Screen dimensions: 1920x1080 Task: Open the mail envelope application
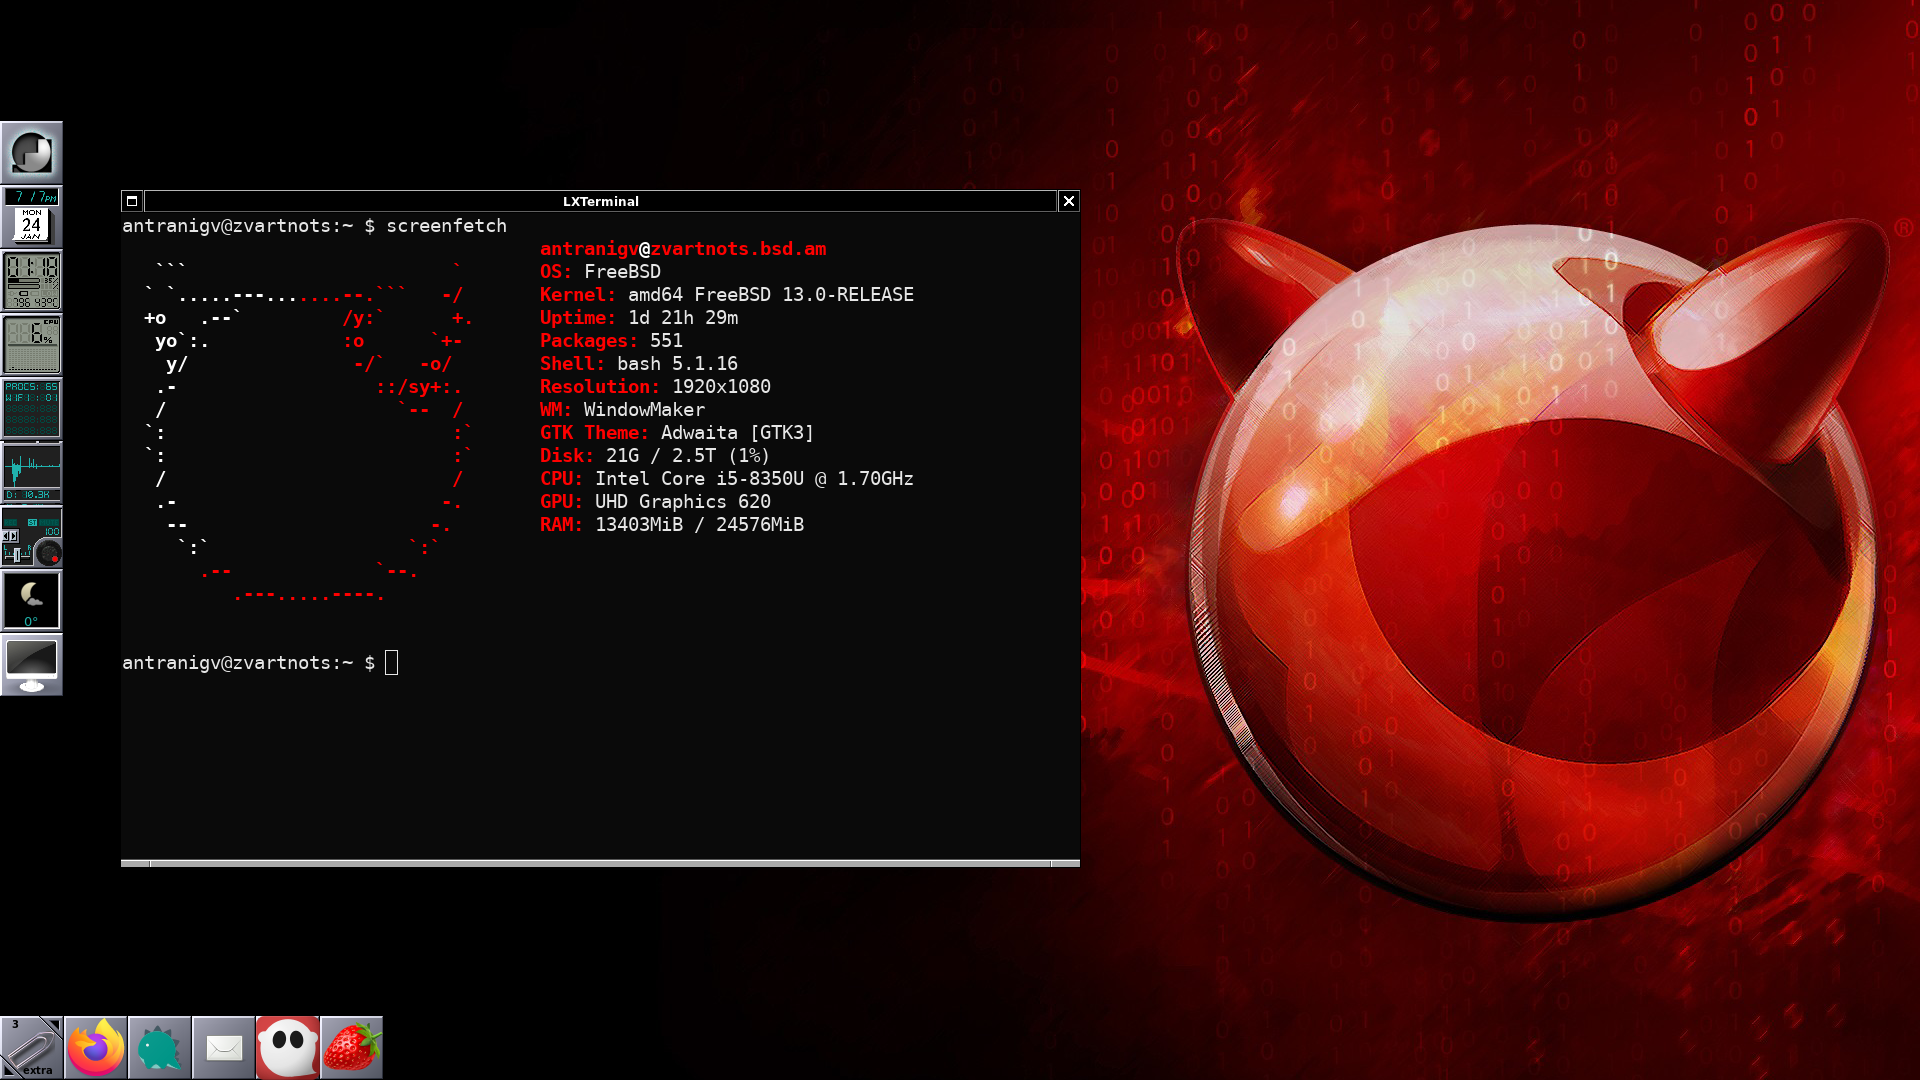pyautogui.click(x=224, y=1048)
